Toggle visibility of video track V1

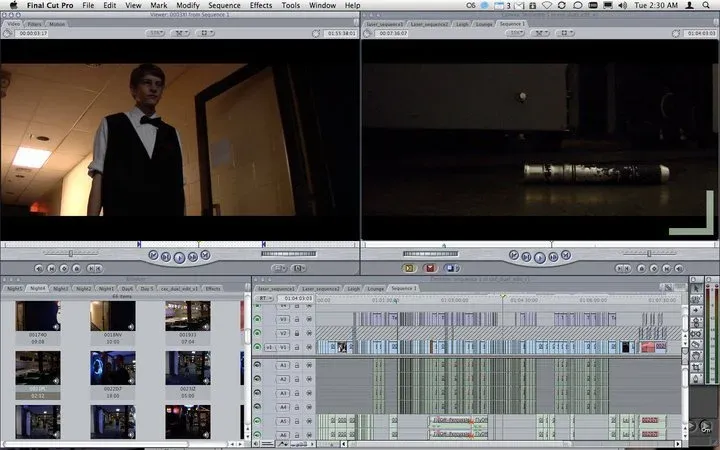tap(257, 347)
